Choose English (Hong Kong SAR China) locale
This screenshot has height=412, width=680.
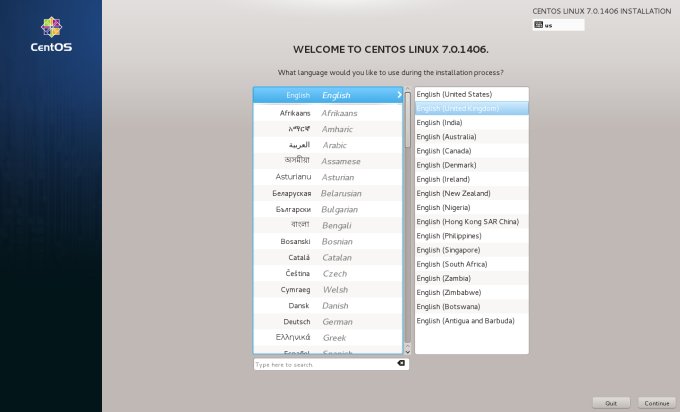click(472, 222)
